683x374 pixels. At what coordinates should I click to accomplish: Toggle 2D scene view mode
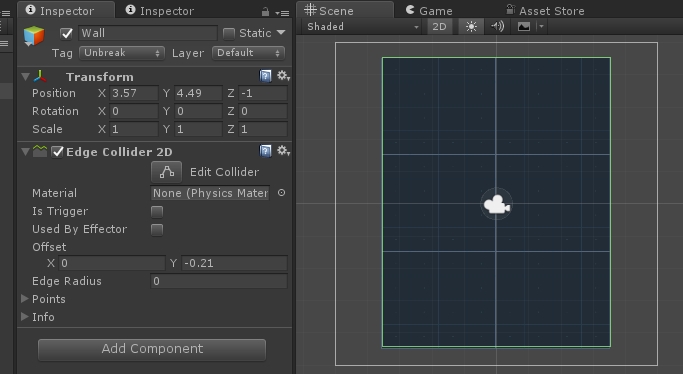(x=439, y=27)
